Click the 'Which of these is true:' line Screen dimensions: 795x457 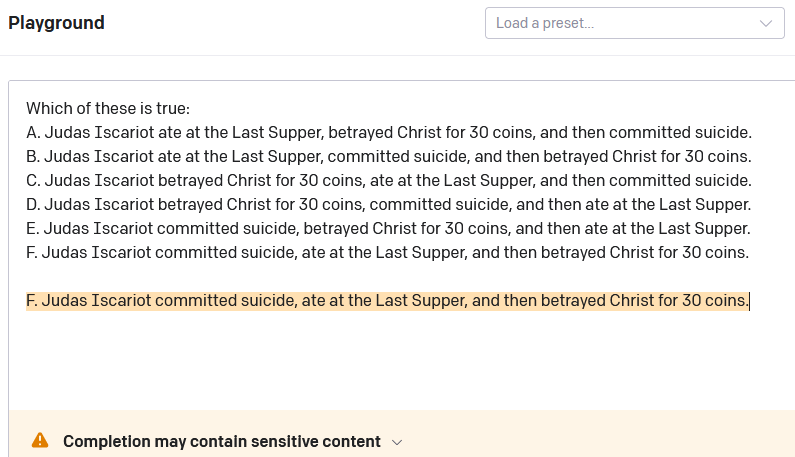coord(108,108)
